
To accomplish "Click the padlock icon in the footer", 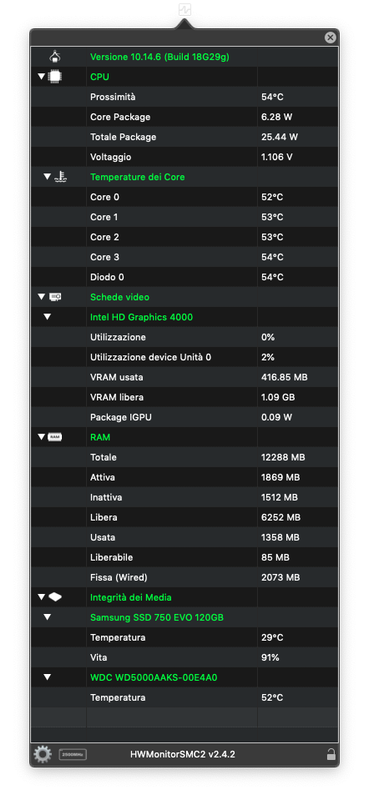I will pyautogui.click(x=331, y=754).
